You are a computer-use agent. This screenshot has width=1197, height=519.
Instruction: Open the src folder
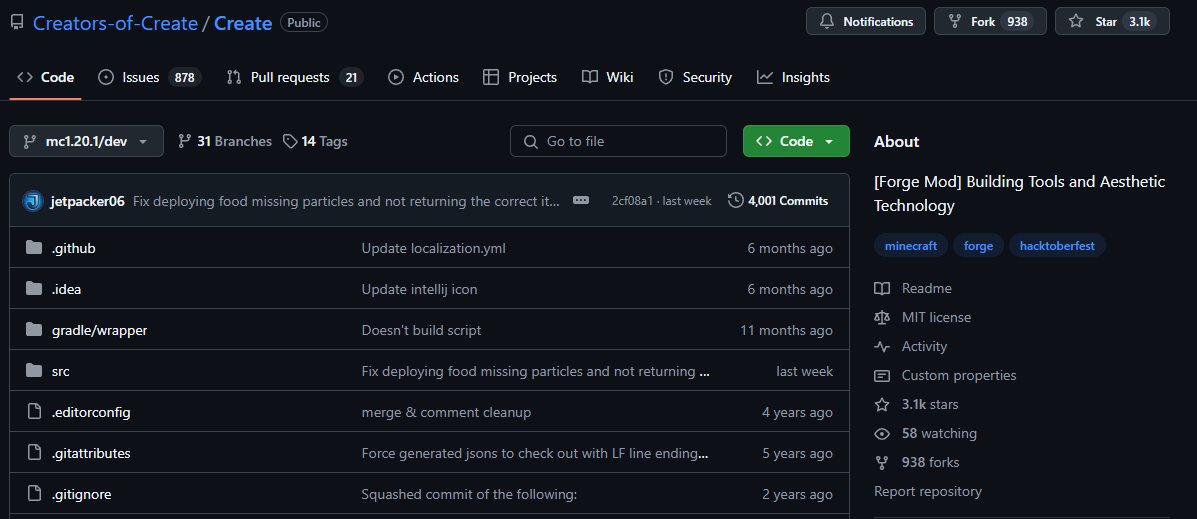point(61,371)
